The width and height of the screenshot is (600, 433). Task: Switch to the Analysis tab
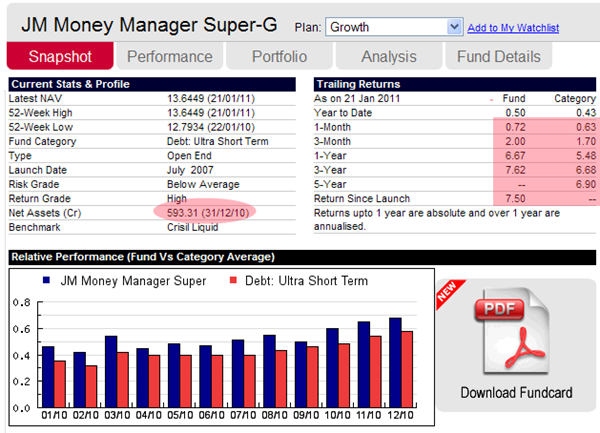click(x=389, y=56)
